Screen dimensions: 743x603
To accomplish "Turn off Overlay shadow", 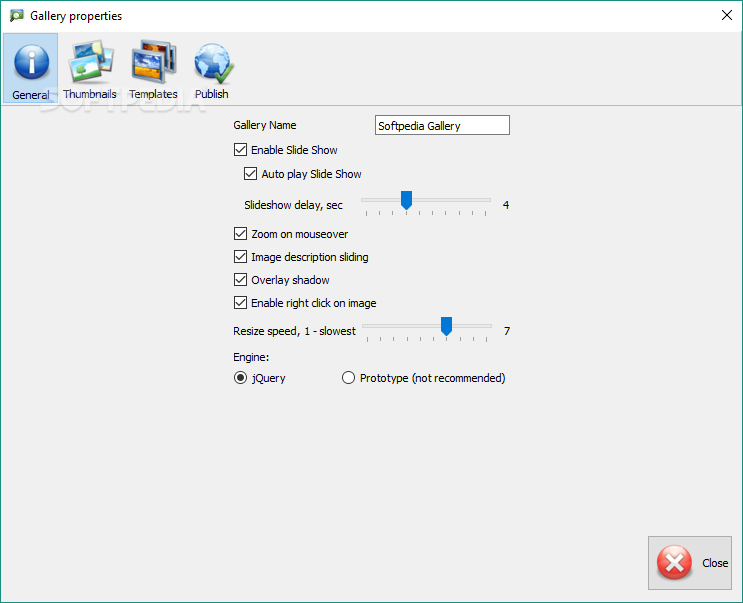I will [240, 279].
